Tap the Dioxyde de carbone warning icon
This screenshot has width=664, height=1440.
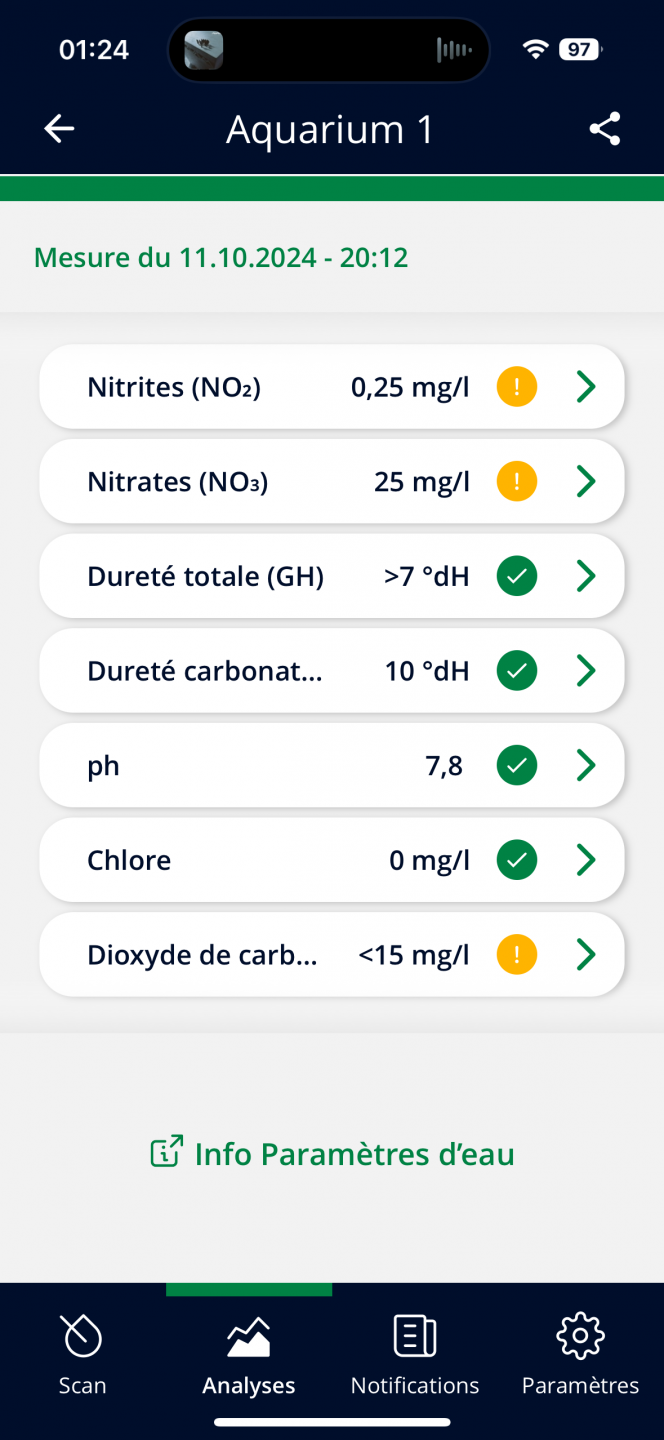coord(517,955)
